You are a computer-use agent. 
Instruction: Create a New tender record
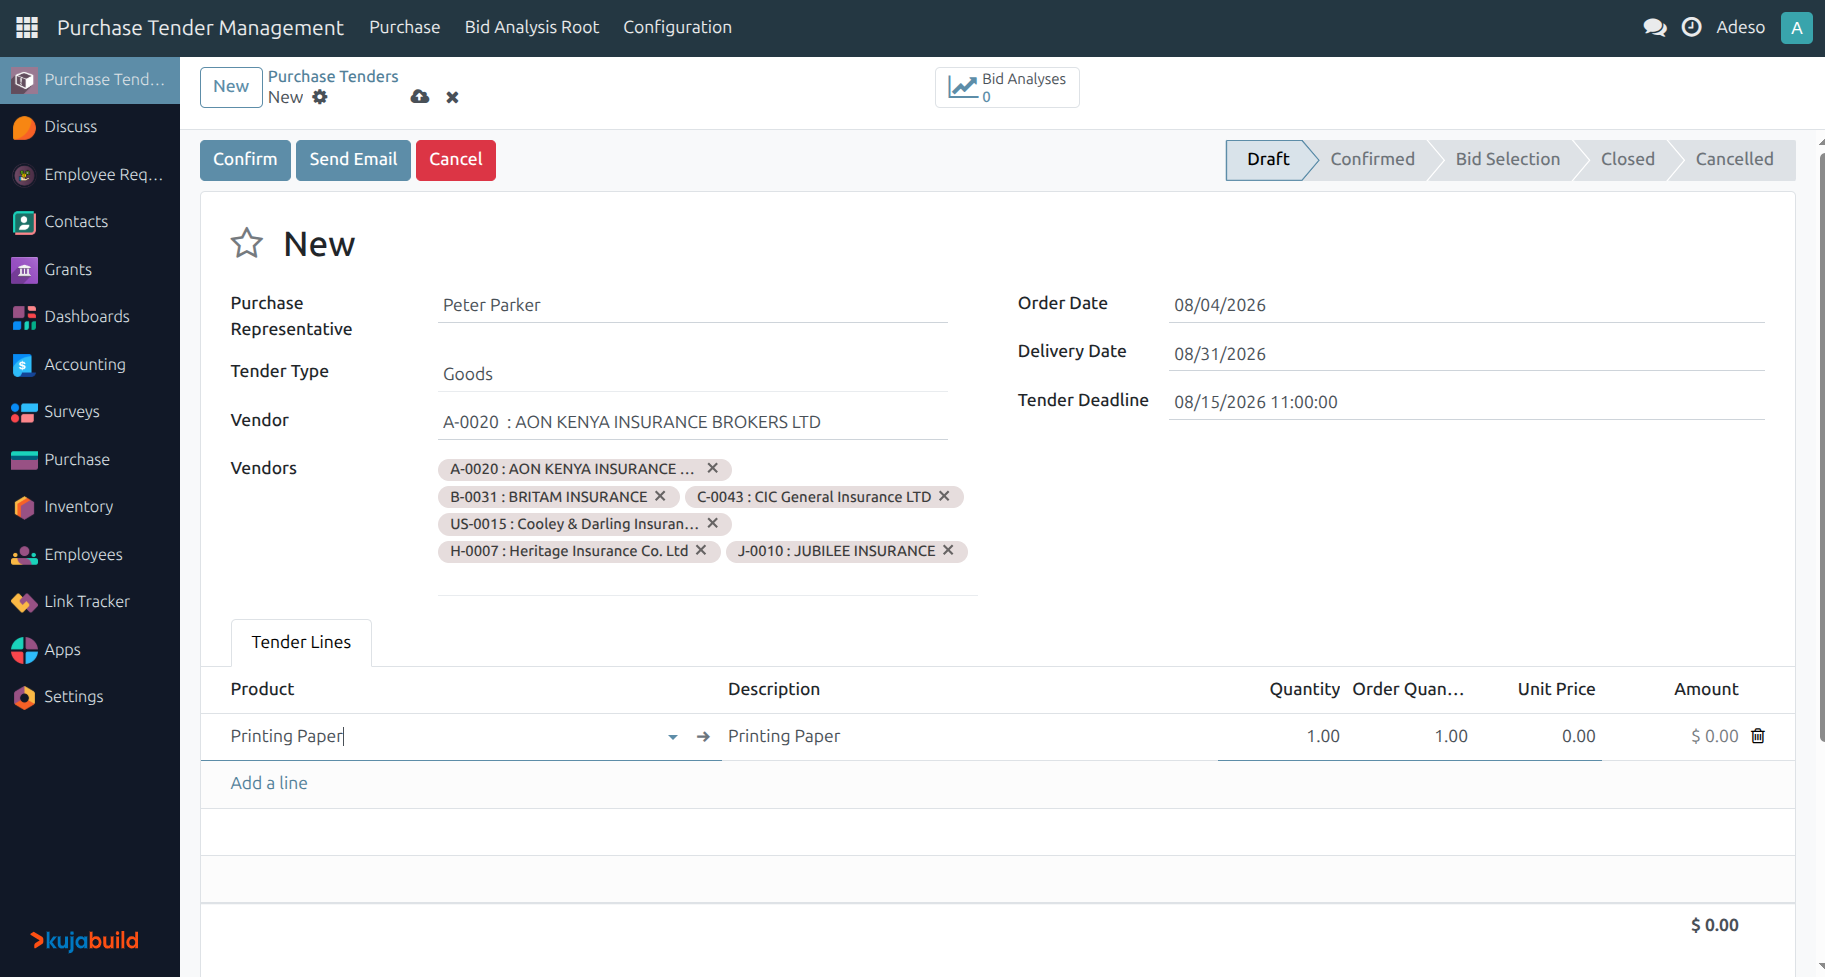click(x=231, y=87)
